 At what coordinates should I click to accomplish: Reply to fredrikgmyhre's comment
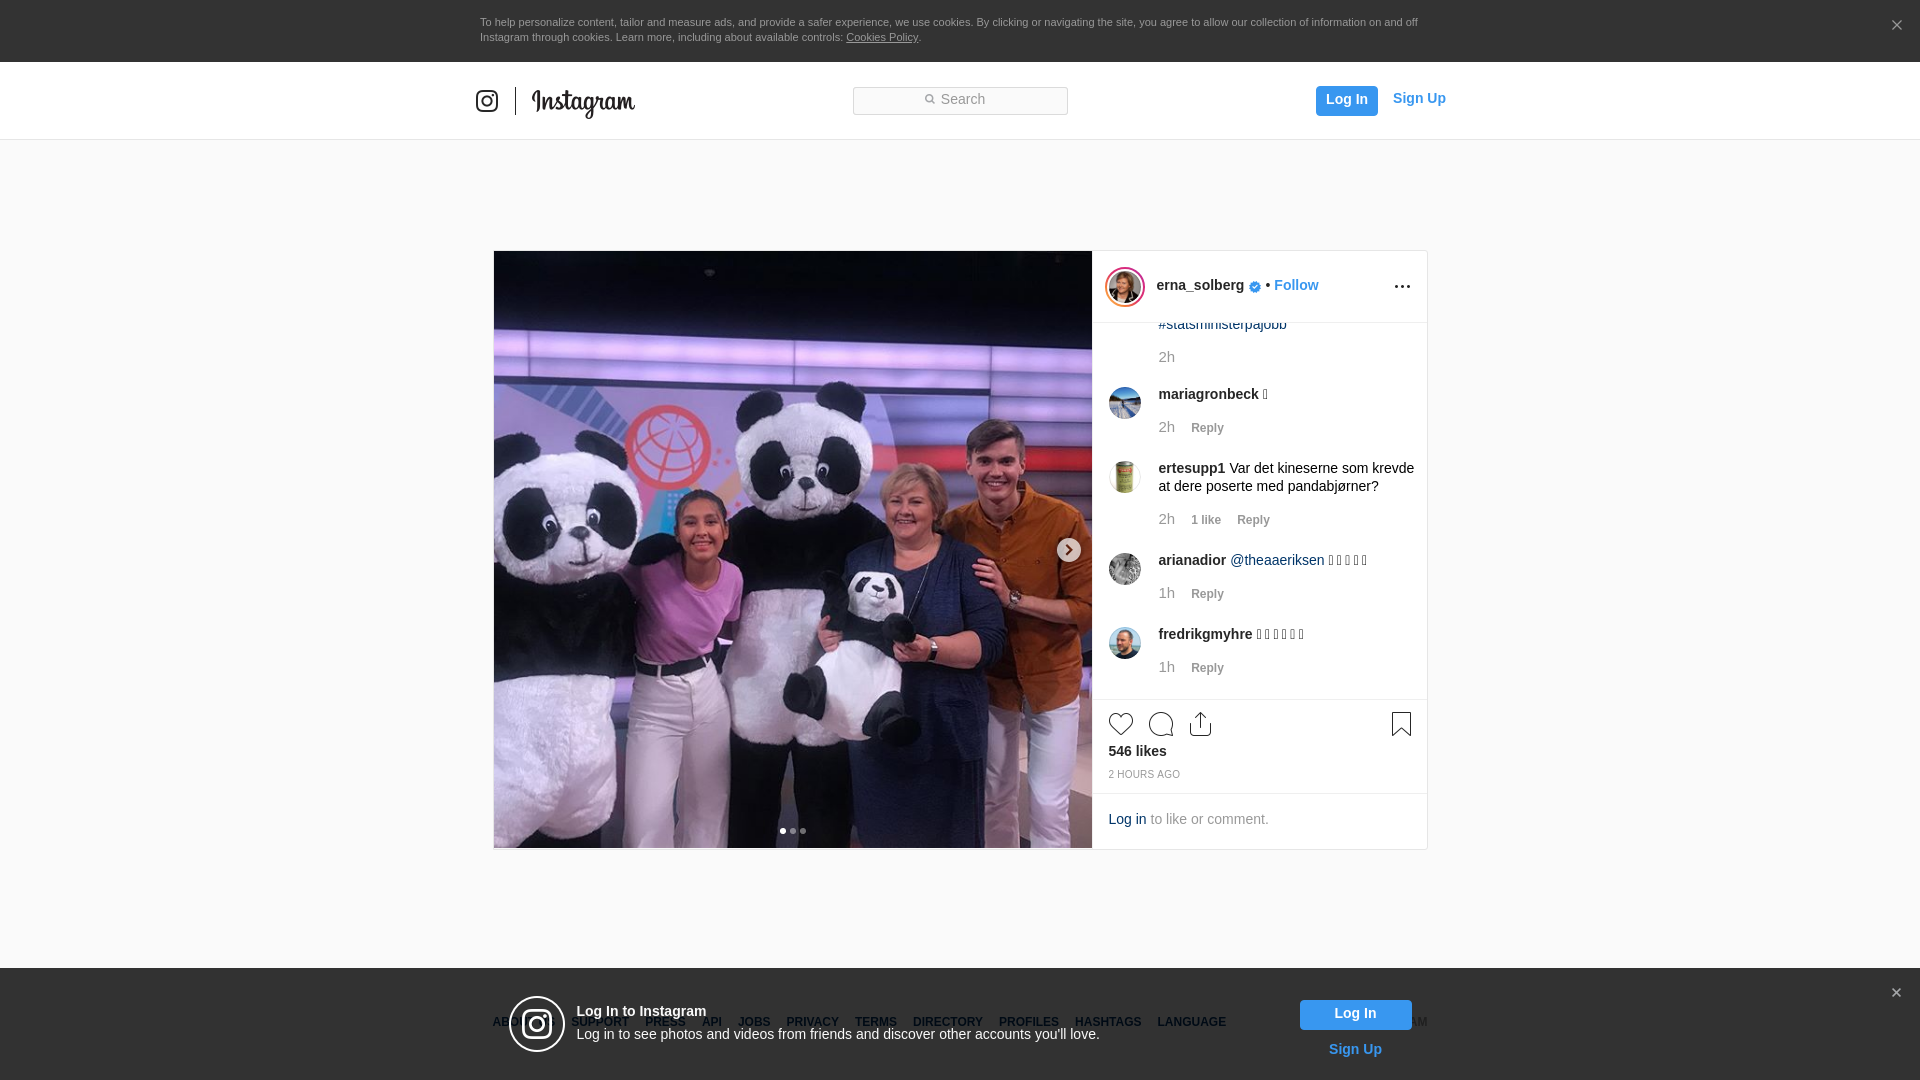click(1207, 668)
